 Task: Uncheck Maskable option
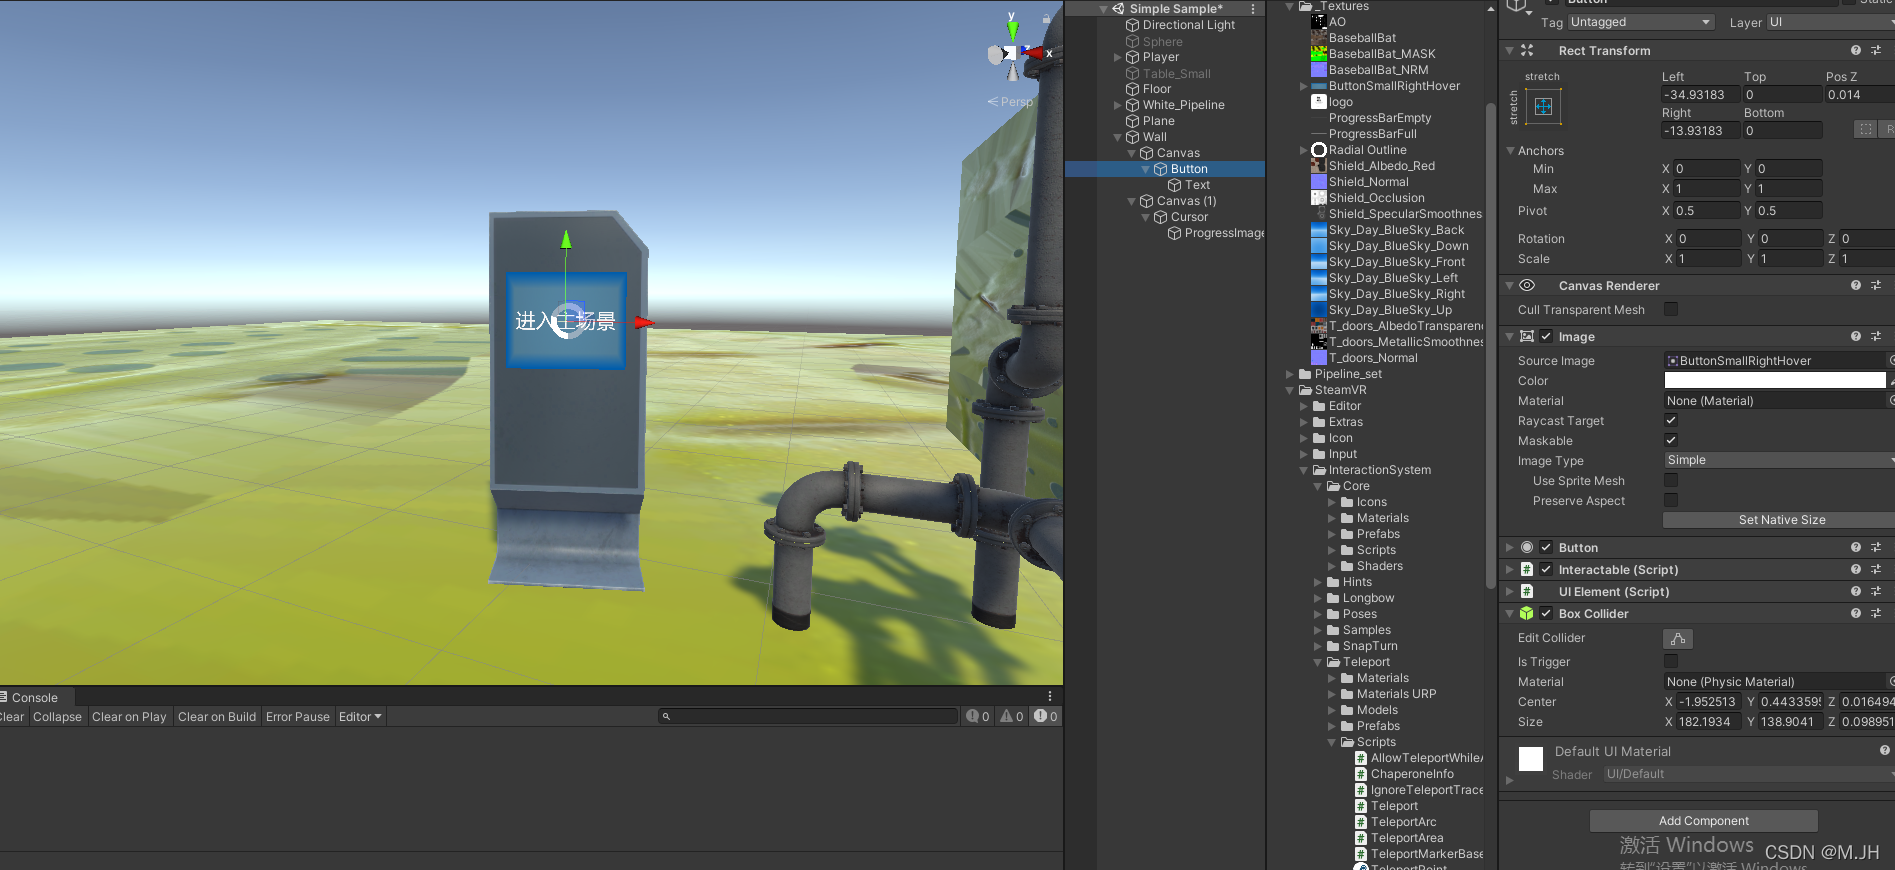1671,440
